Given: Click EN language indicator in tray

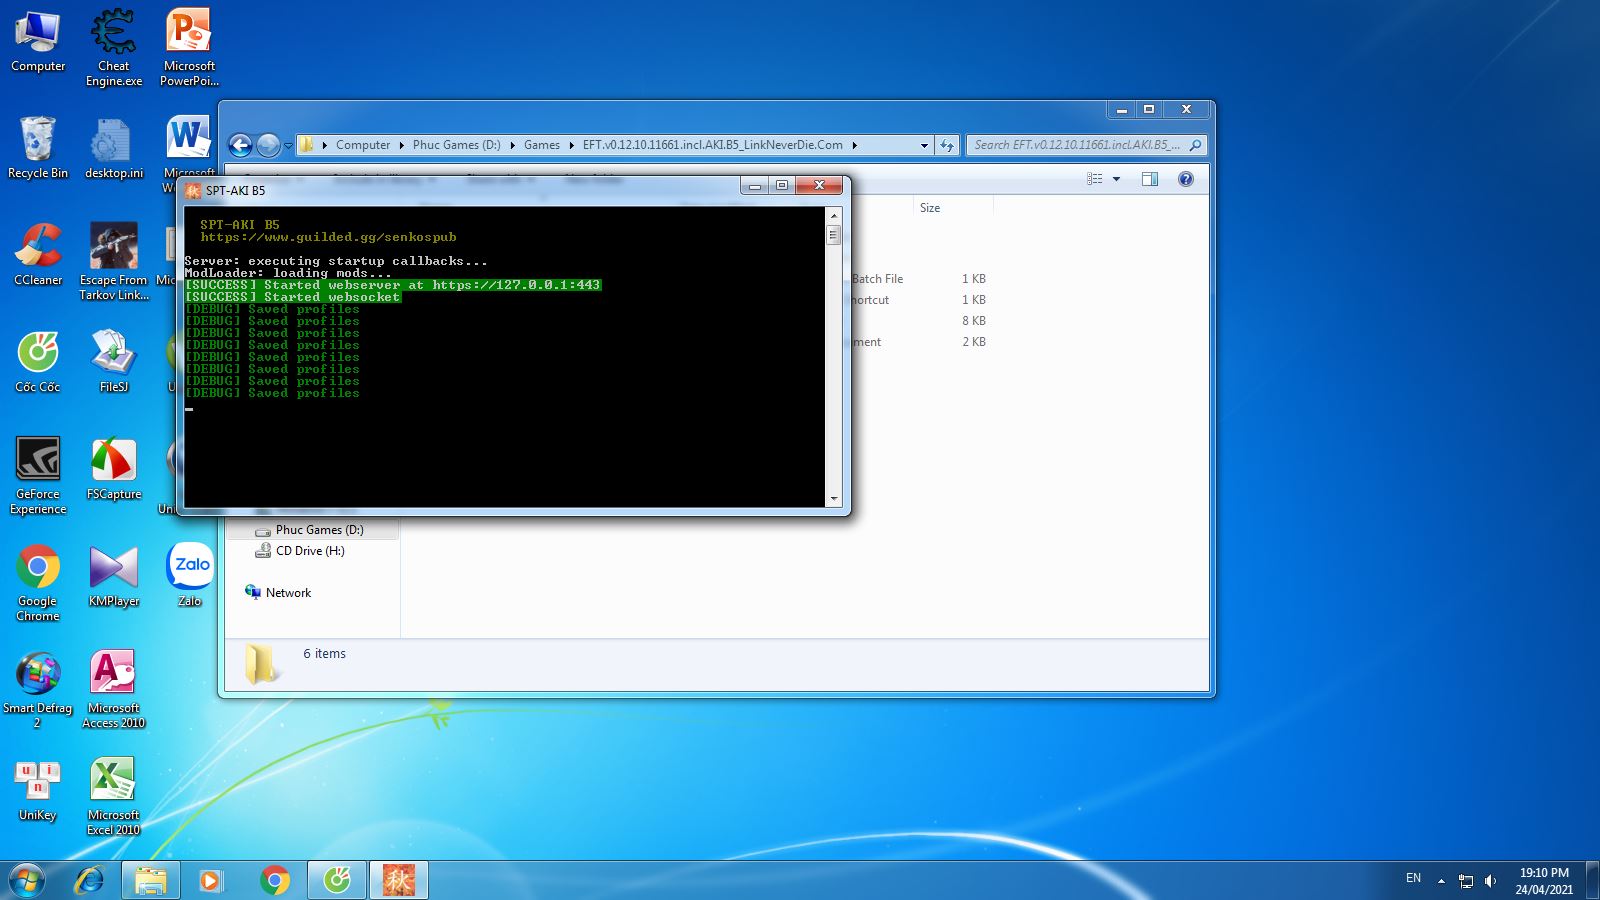Looking at the screenshot, I should click(x=1413, y=878).
